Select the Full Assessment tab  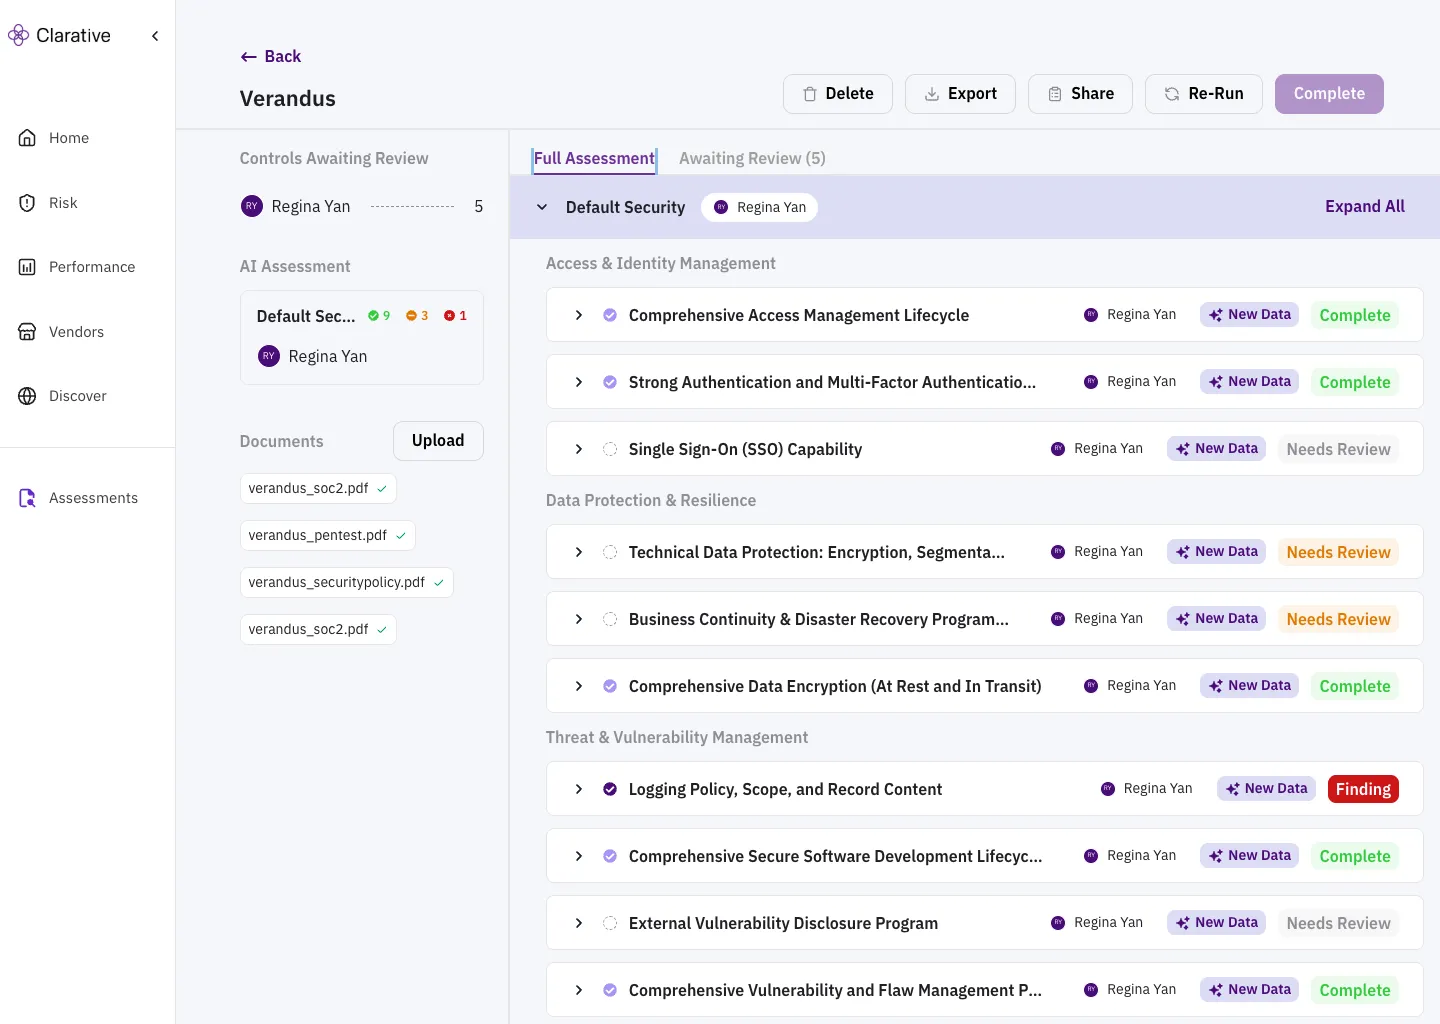tap(594, 158)
